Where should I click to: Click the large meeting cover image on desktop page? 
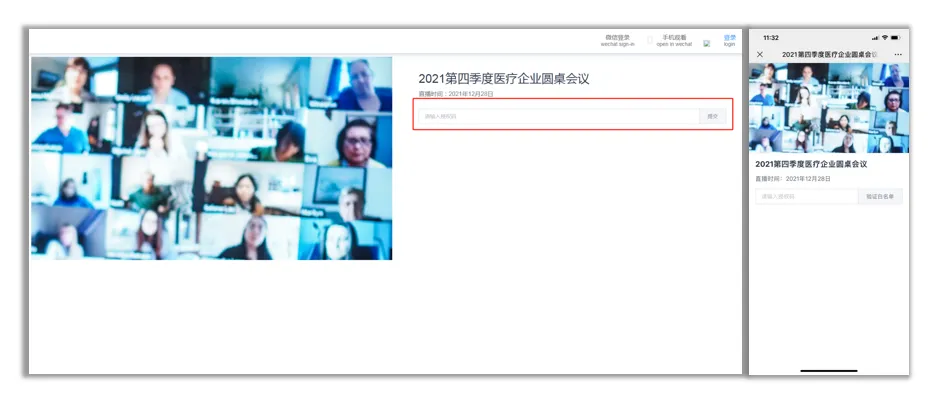(212, 159)
